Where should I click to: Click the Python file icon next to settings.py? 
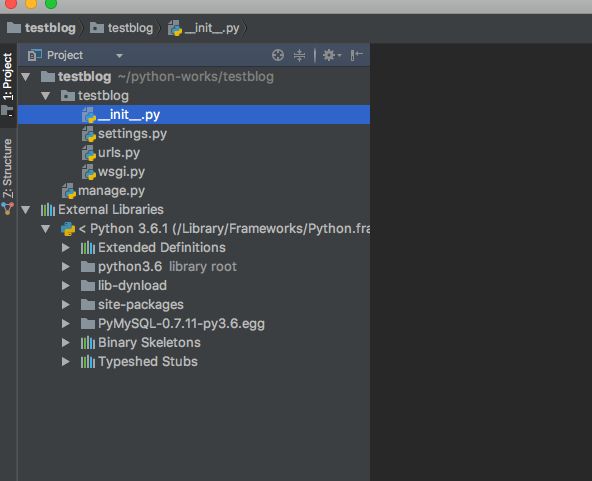point(89,134)
